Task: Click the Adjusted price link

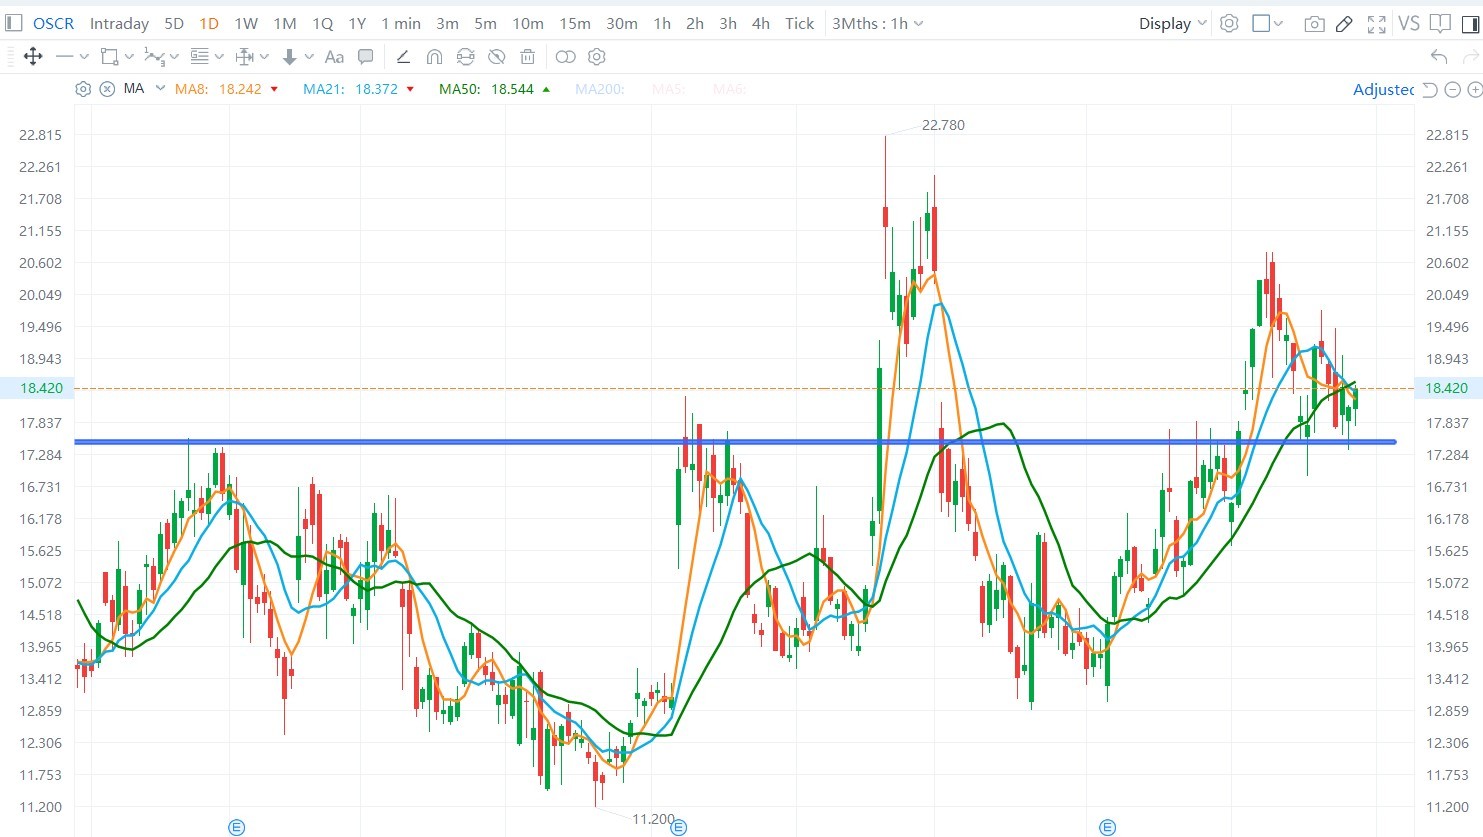Action: pyautogui.click(x=1383, y=89)
